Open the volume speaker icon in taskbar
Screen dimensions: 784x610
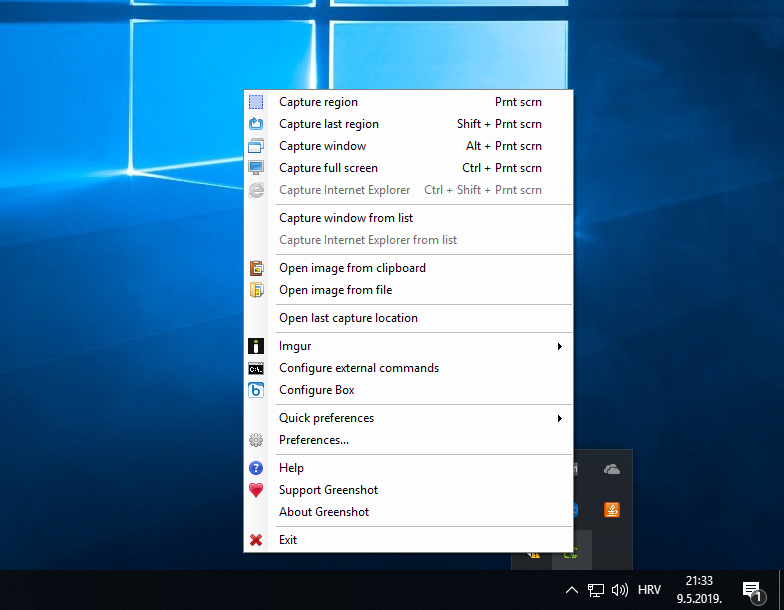(620, 590)
